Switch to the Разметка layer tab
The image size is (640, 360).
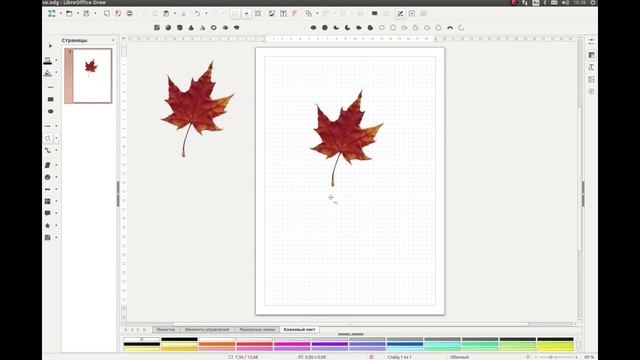[166, 329]
